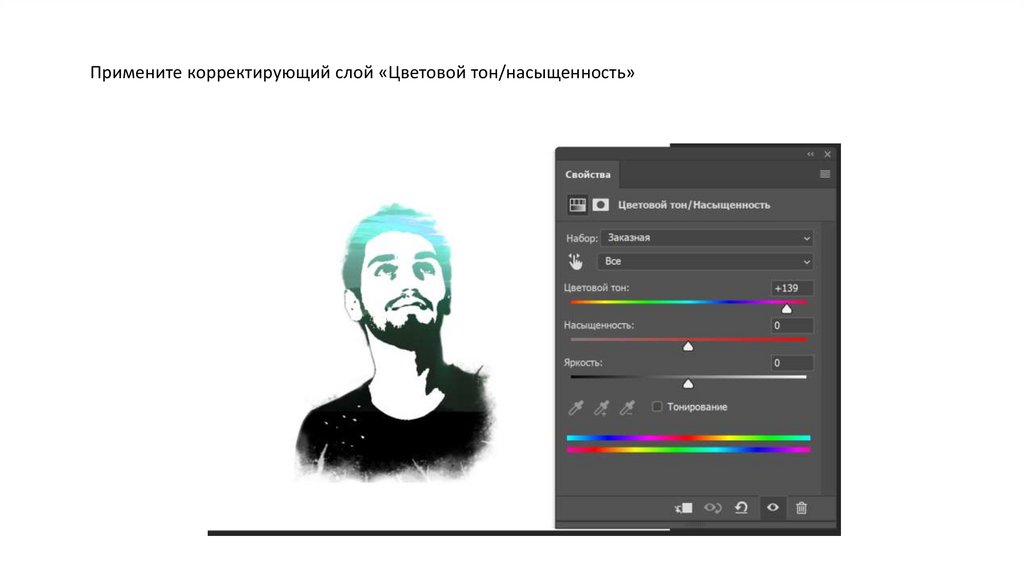The image size is (1024, 574).
Task: Click the Насыщенность value field
Action: point(792,325)
